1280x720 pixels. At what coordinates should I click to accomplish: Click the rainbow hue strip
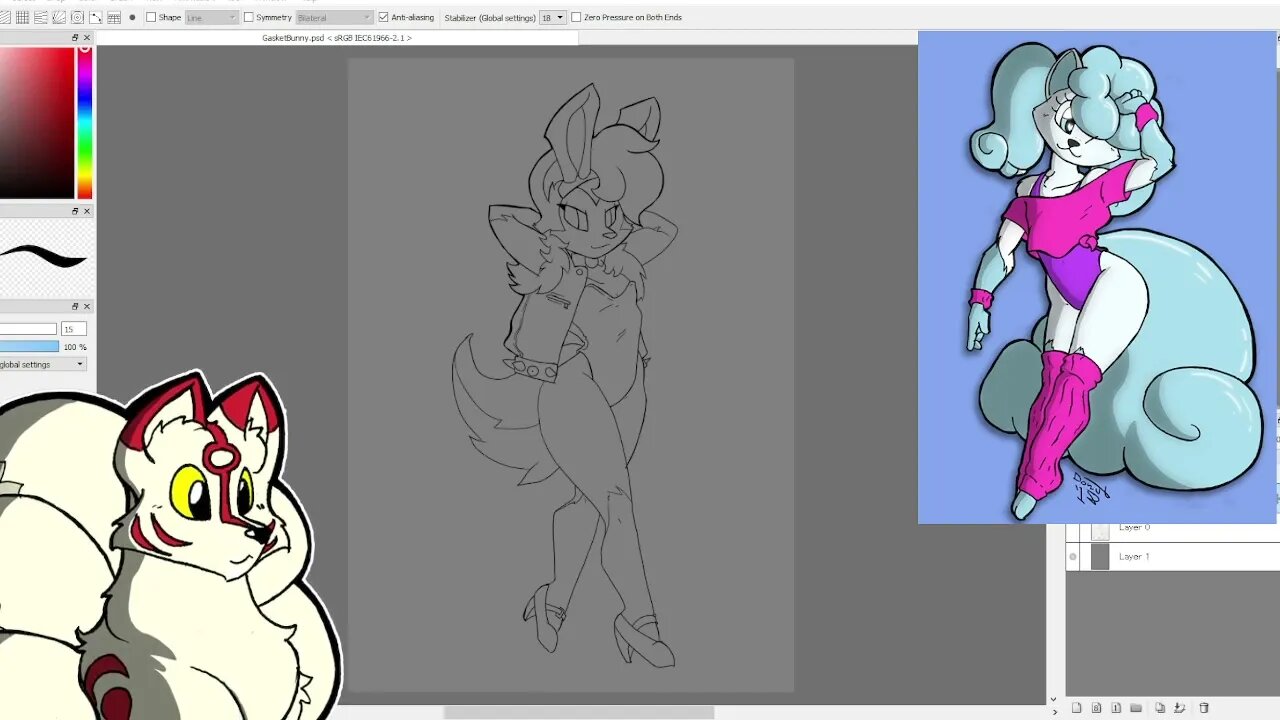(85, 122)
